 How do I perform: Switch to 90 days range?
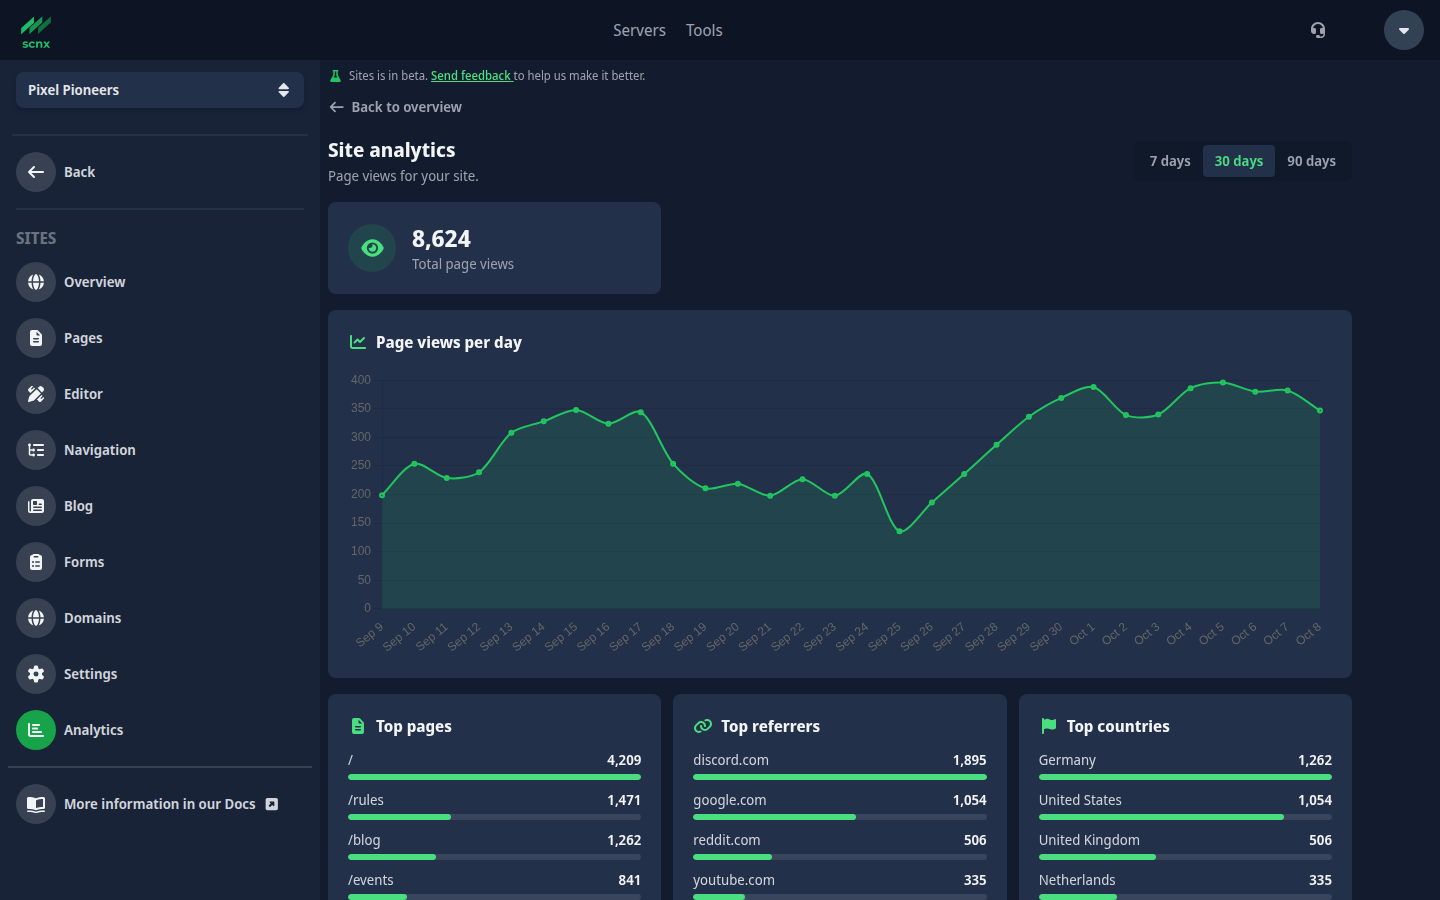click(x=1311, y=161)
